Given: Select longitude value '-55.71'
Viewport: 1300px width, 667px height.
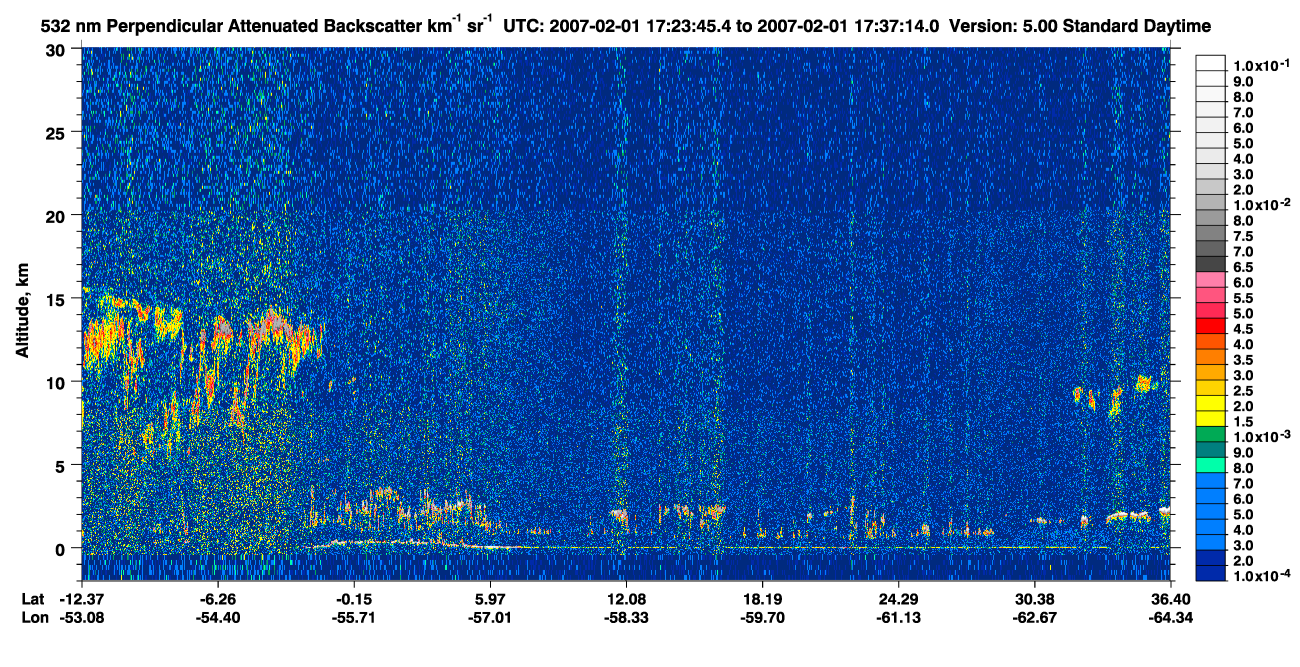Looking at the screenshot, I should tap(354, 618).
